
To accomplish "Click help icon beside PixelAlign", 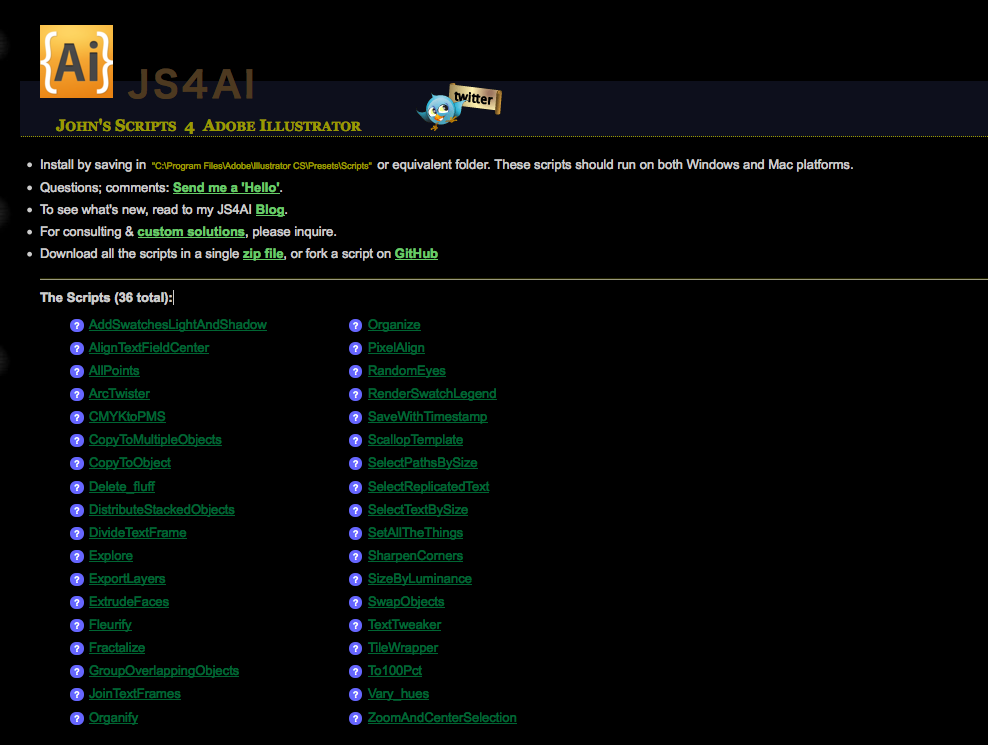I will [356, 349].
